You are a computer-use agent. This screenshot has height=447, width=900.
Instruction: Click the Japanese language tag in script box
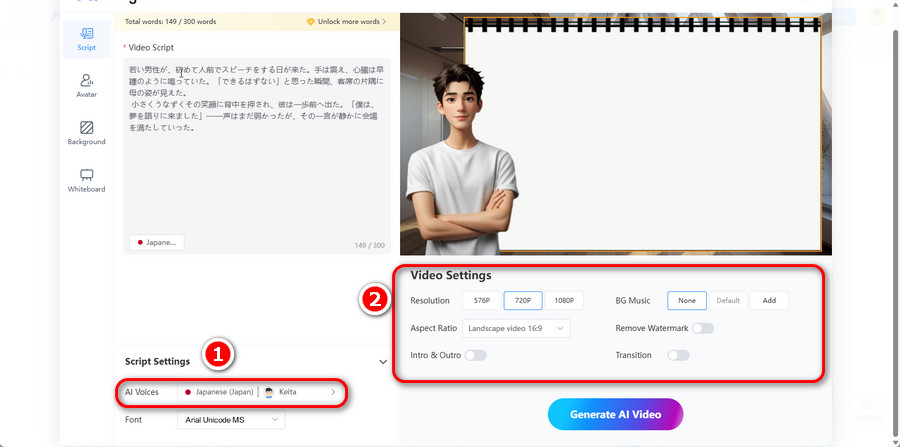(156, 242)
